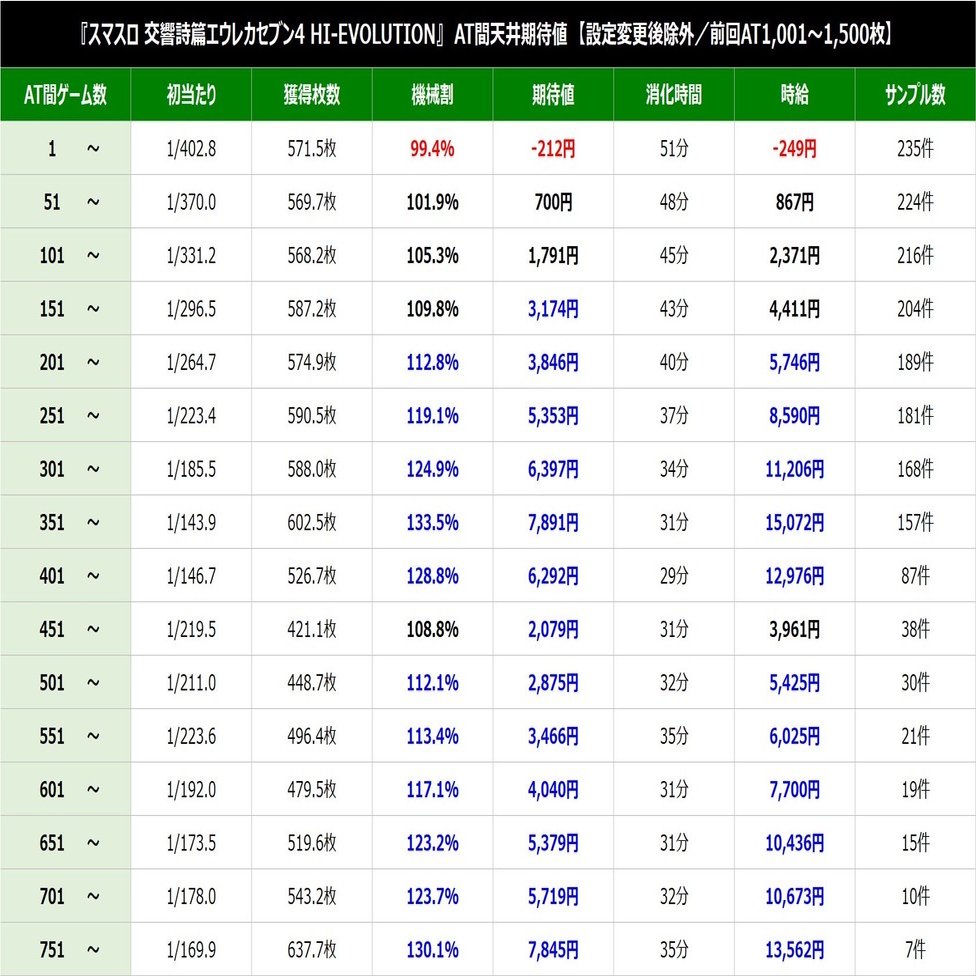Image resolution: width=976 pixels, height=976 pixels.
Task: Click the 3,961円 hourly wage cell
Action: [x=795, y=629]
